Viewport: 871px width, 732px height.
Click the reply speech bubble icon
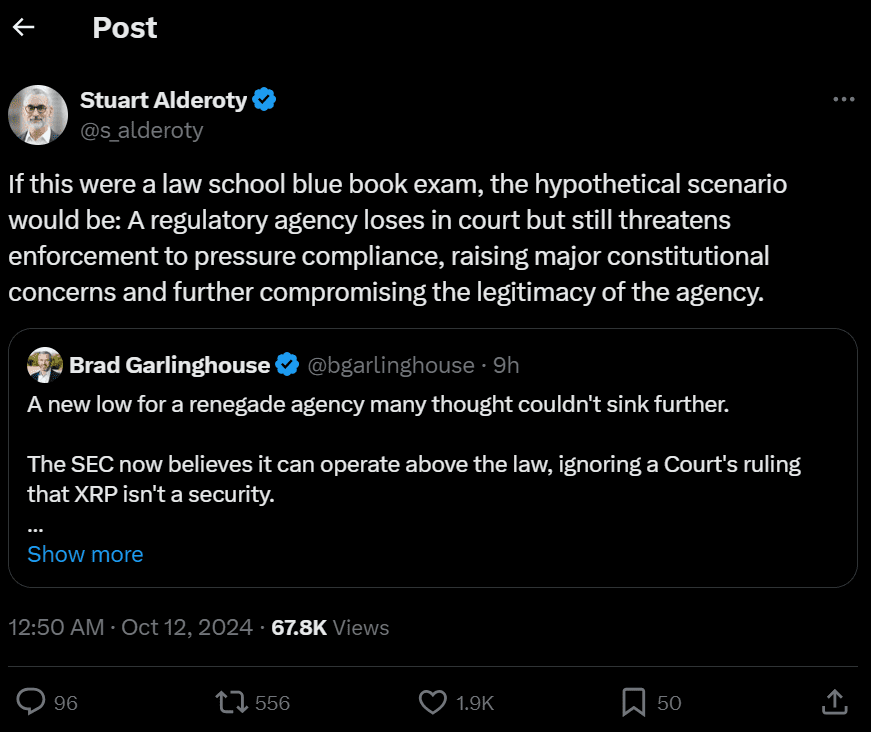coord(32,702)
